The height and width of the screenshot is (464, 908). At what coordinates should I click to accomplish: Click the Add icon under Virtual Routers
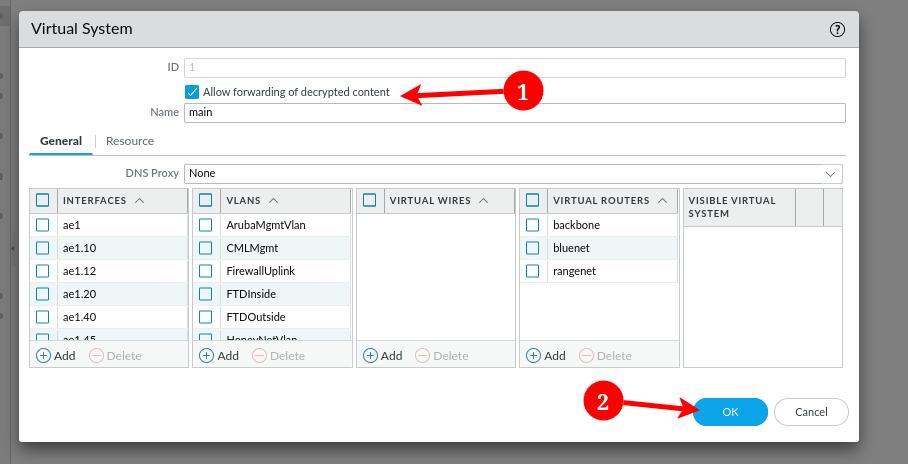533,355
